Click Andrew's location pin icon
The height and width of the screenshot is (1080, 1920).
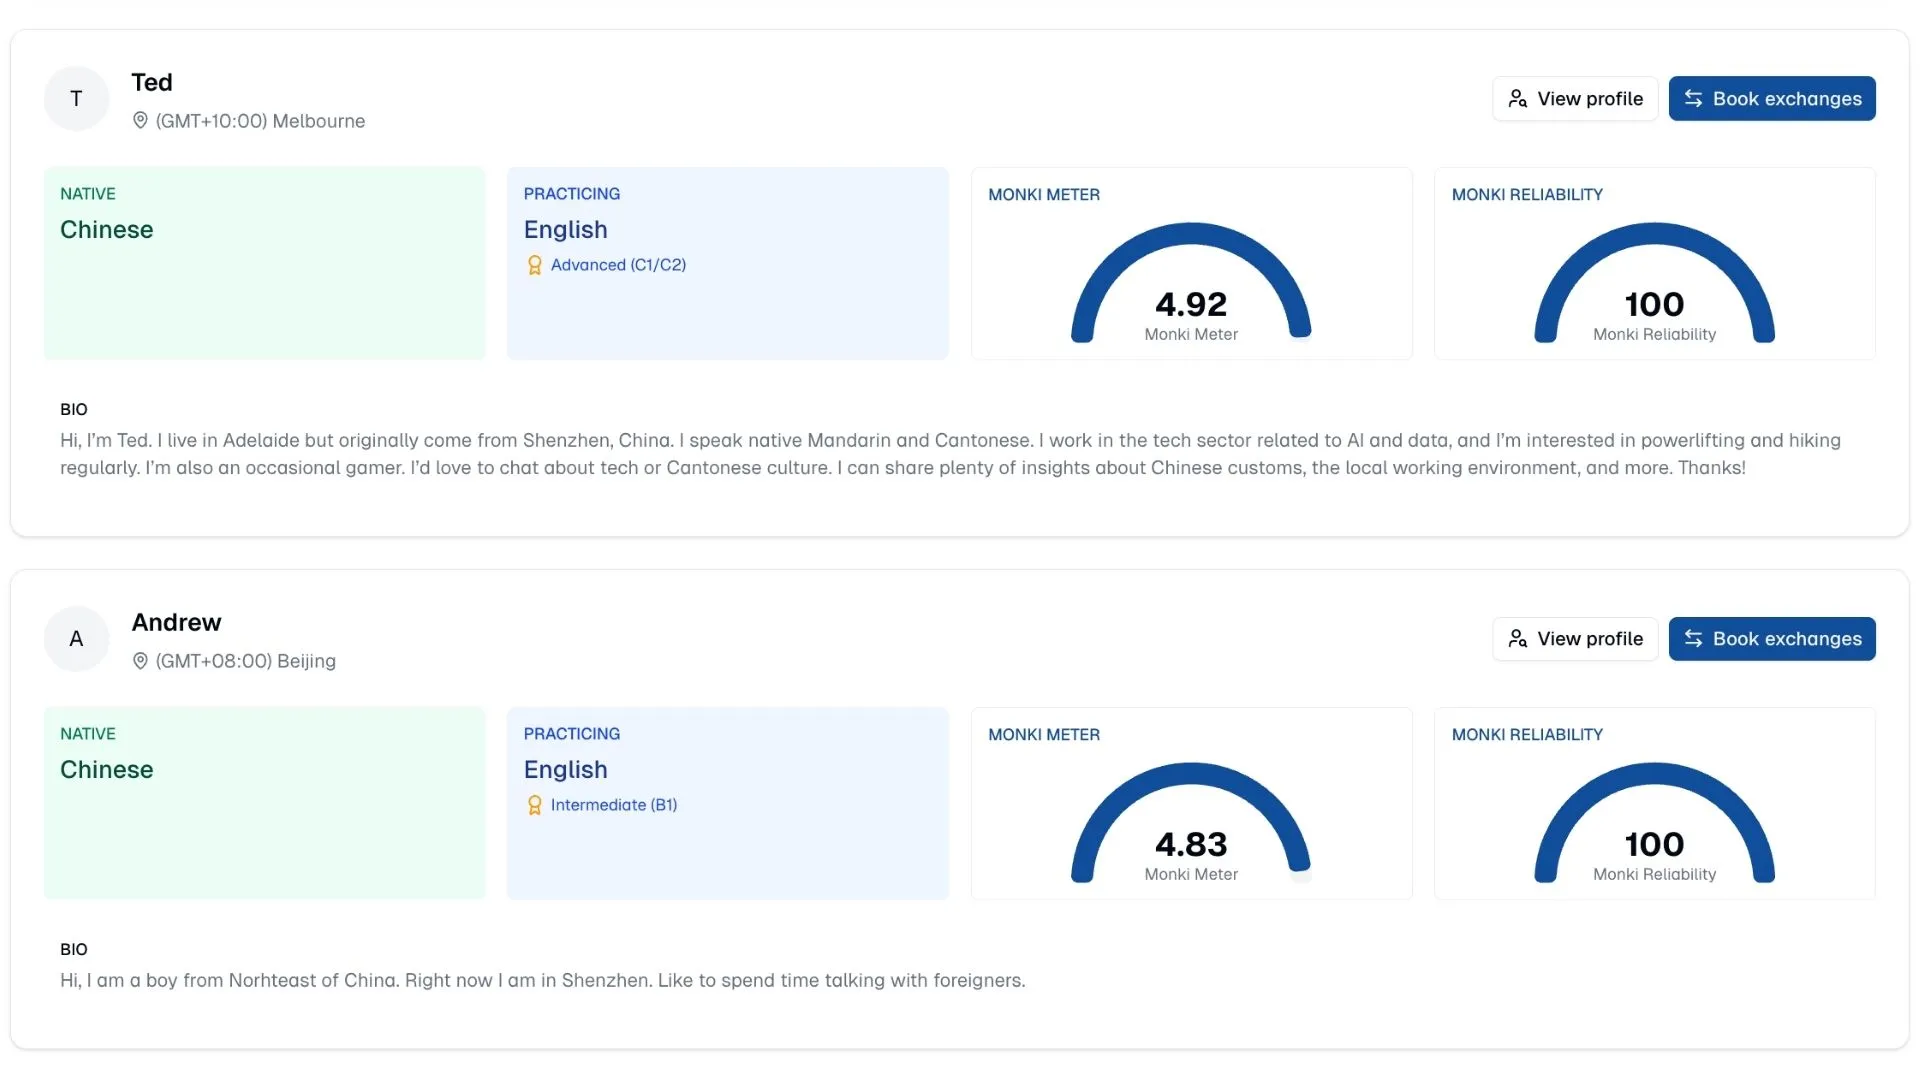(140, 661)
